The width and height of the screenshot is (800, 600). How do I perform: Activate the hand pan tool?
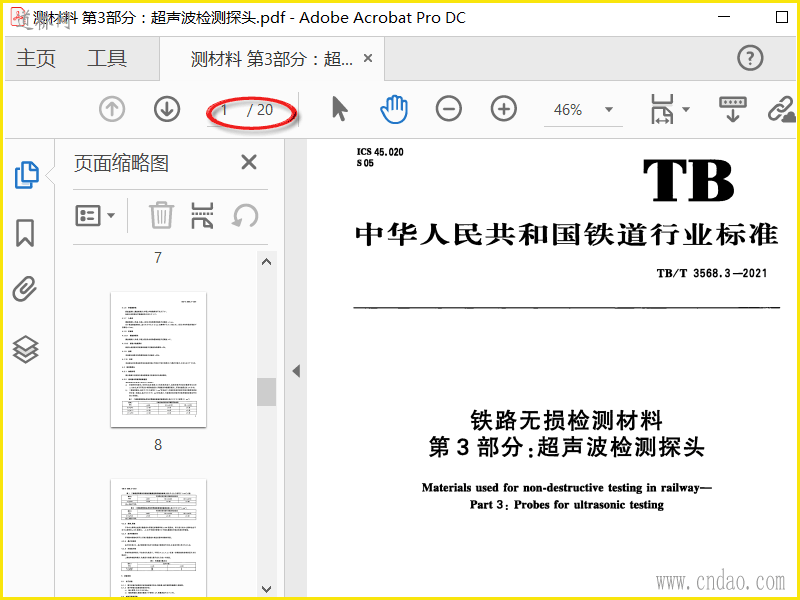(394, 109)
